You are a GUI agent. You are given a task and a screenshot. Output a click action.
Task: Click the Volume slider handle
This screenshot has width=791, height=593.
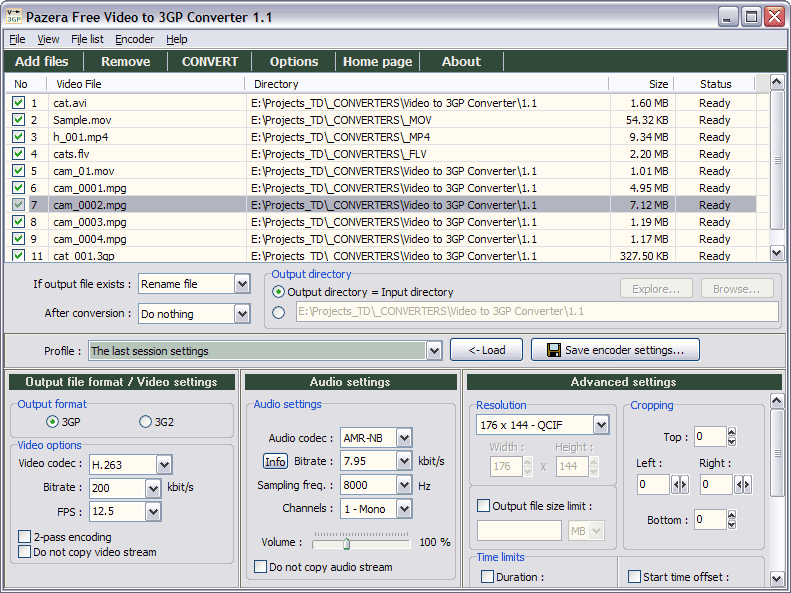click(347, 544)
